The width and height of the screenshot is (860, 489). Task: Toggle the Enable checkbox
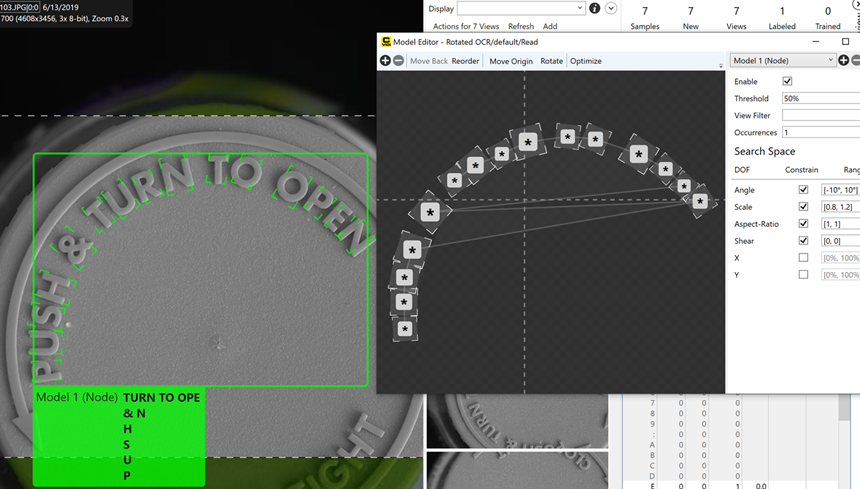pos(787,81)
